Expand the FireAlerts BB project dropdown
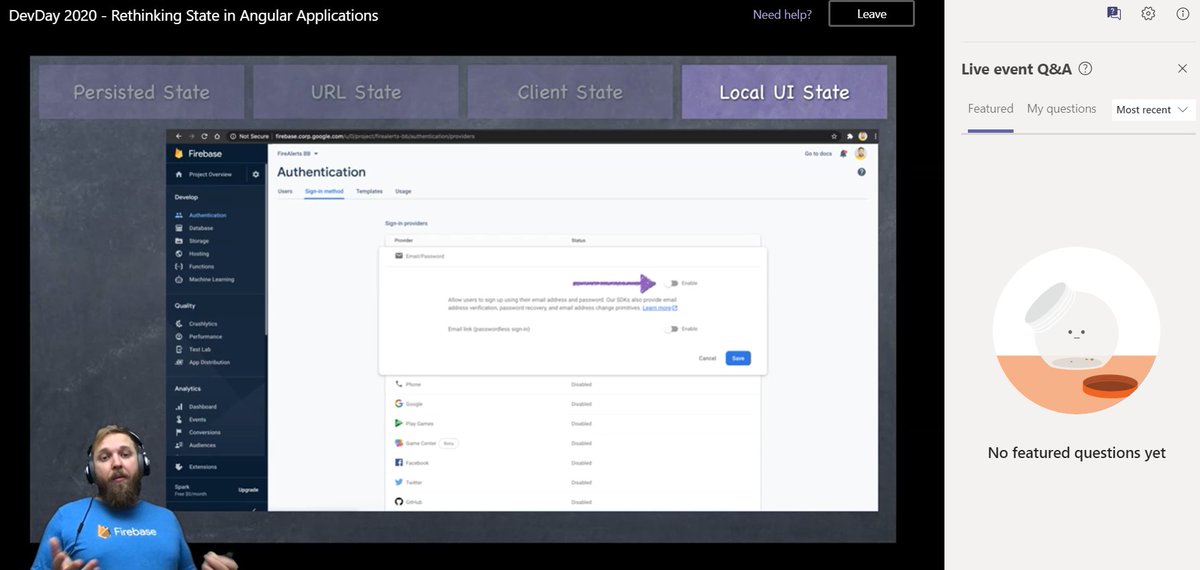 (297, 153)
